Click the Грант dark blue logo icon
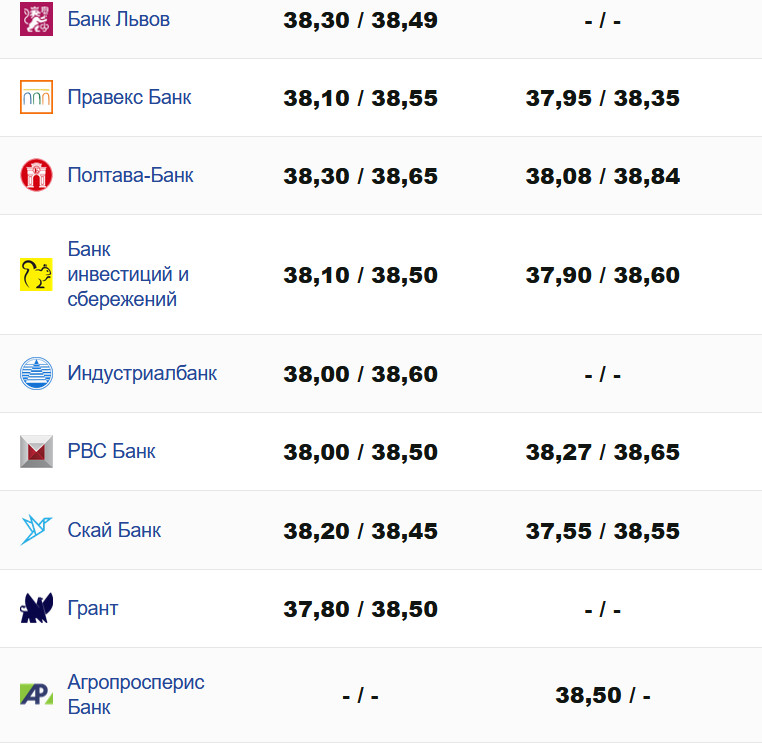Image resolution: width=762 pixels, height=744 pixels. pyautogui.click(x=36, y=608)
